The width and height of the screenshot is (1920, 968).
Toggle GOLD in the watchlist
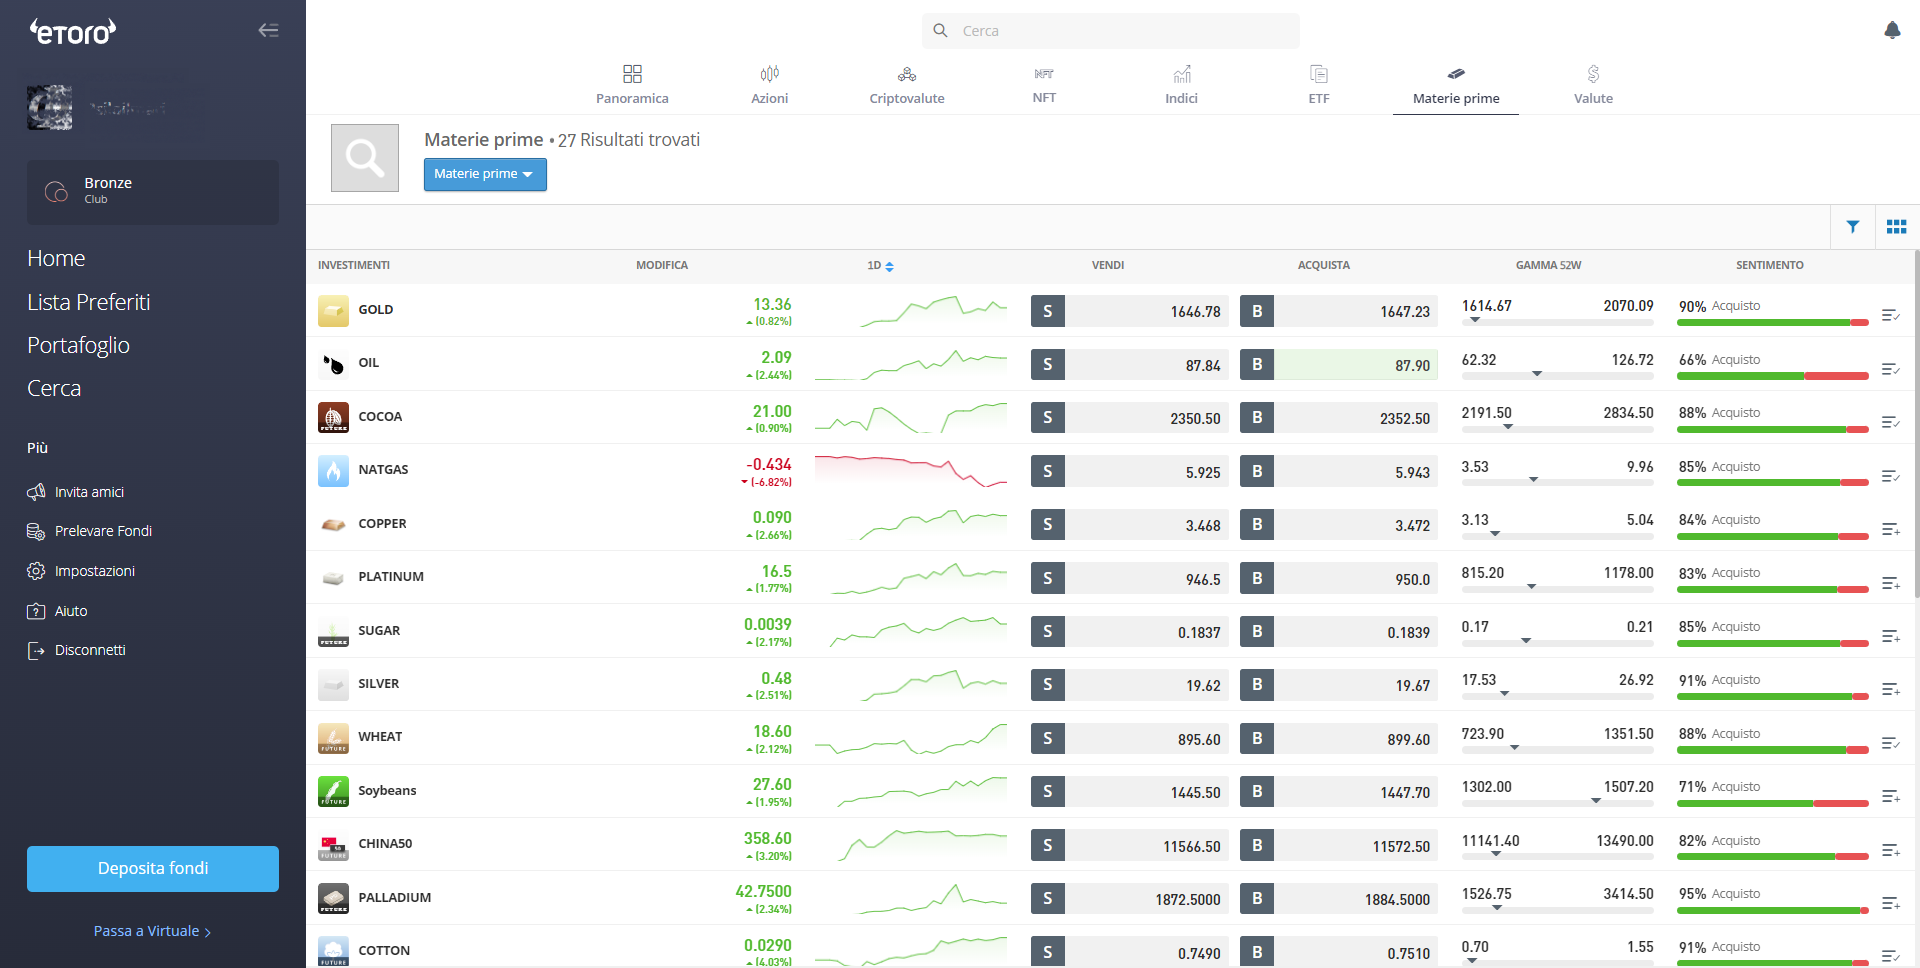(1890, 315)
